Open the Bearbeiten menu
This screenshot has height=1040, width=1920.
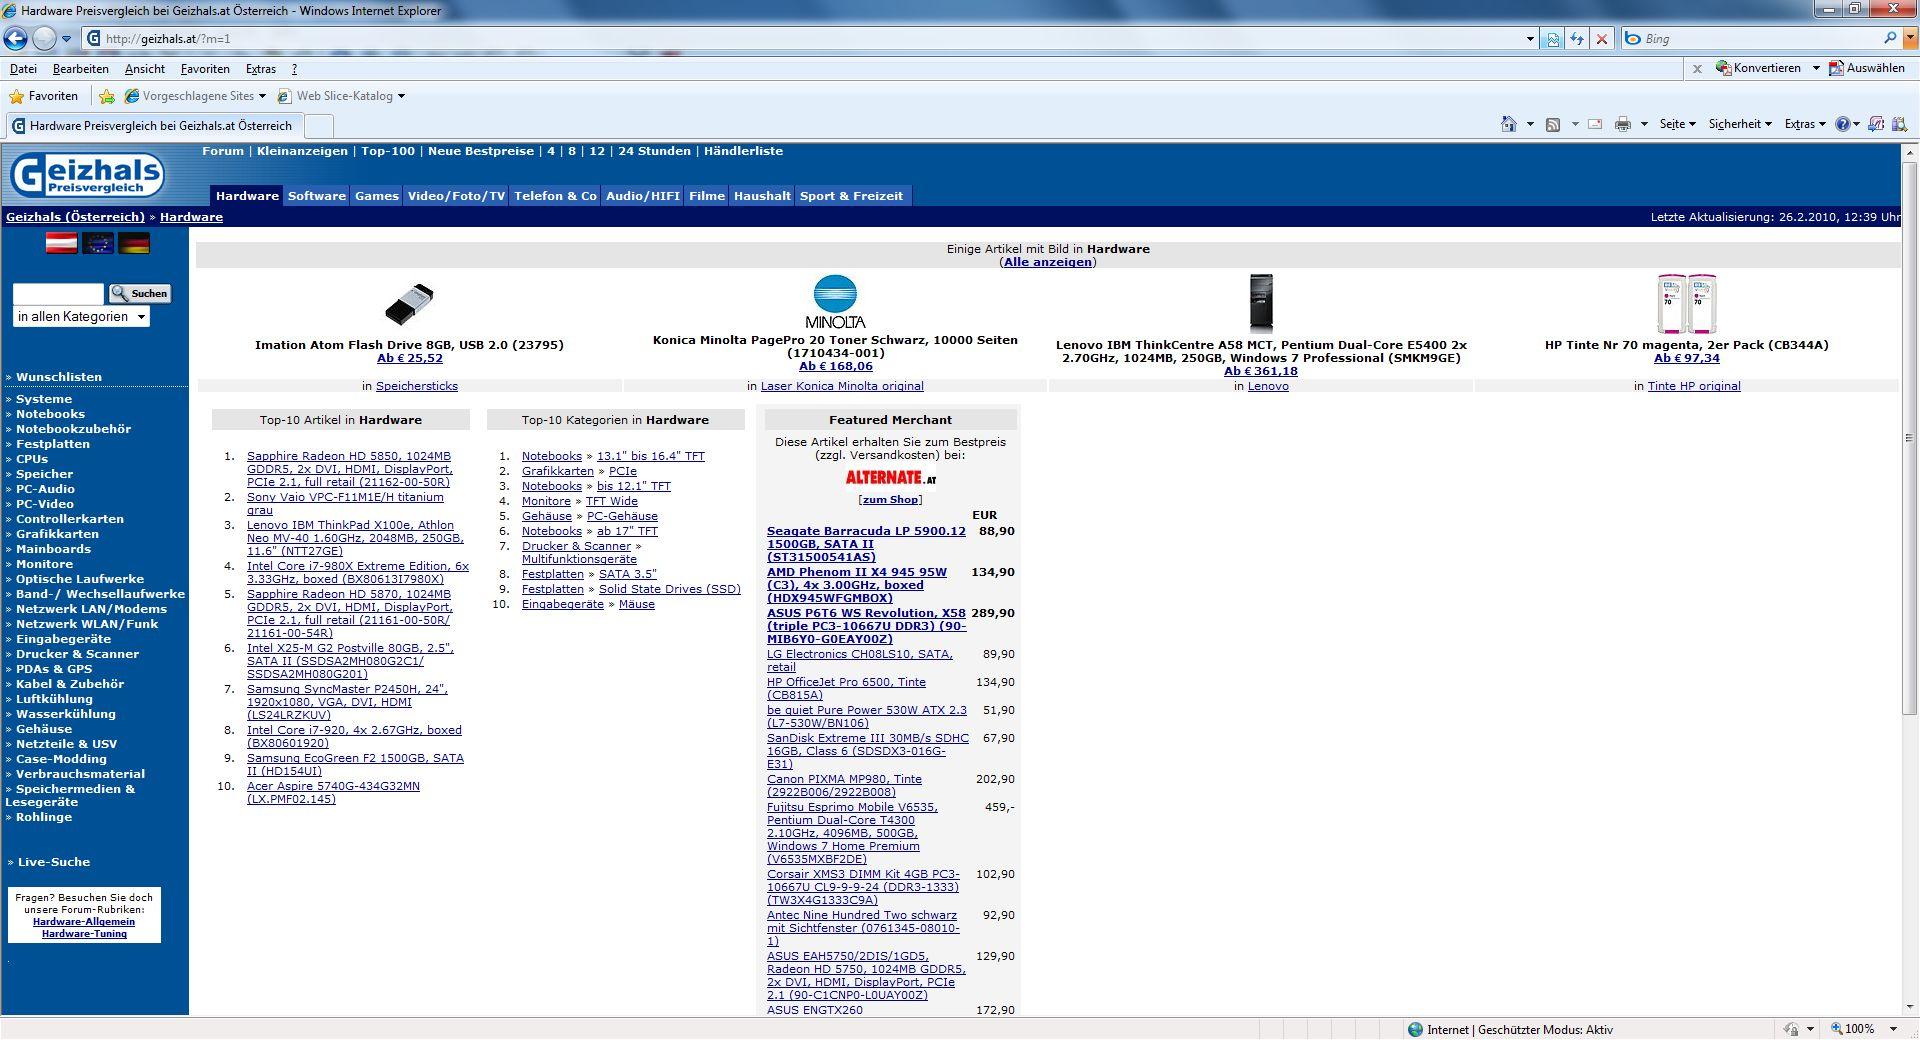[x=81, y=69]
